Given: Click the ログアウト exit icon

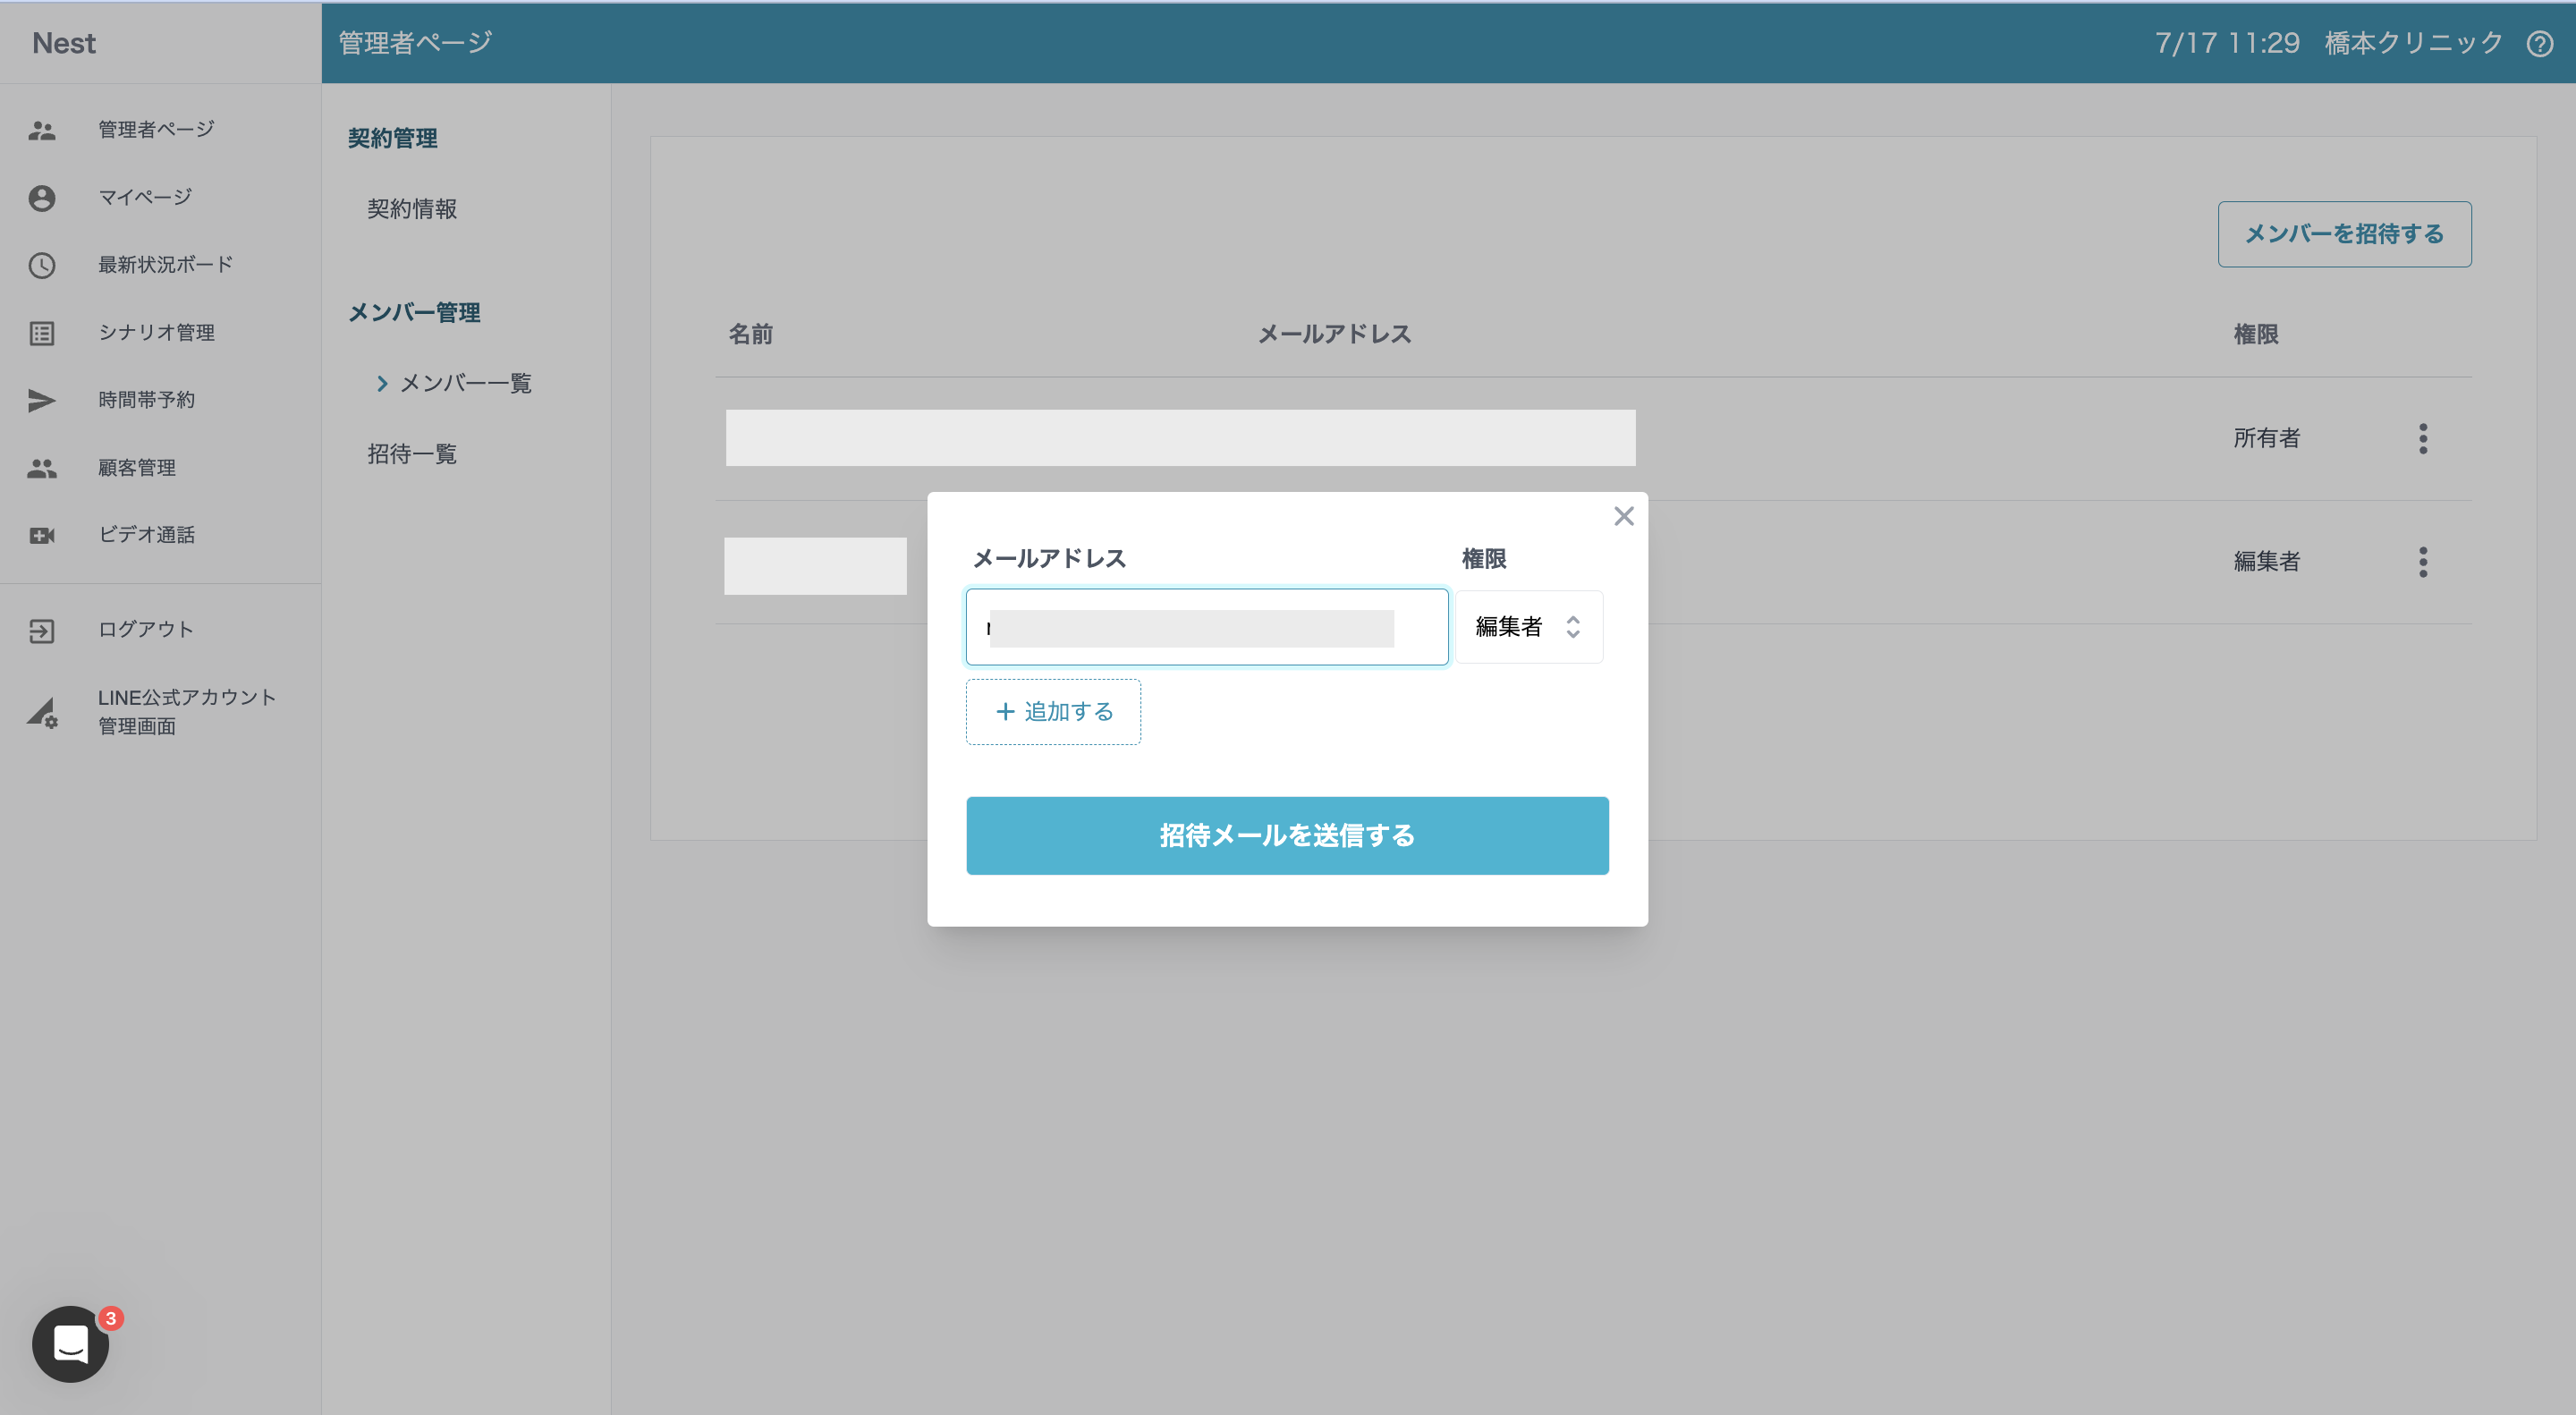Looking at the screenshot, I should tap(42, 630).
